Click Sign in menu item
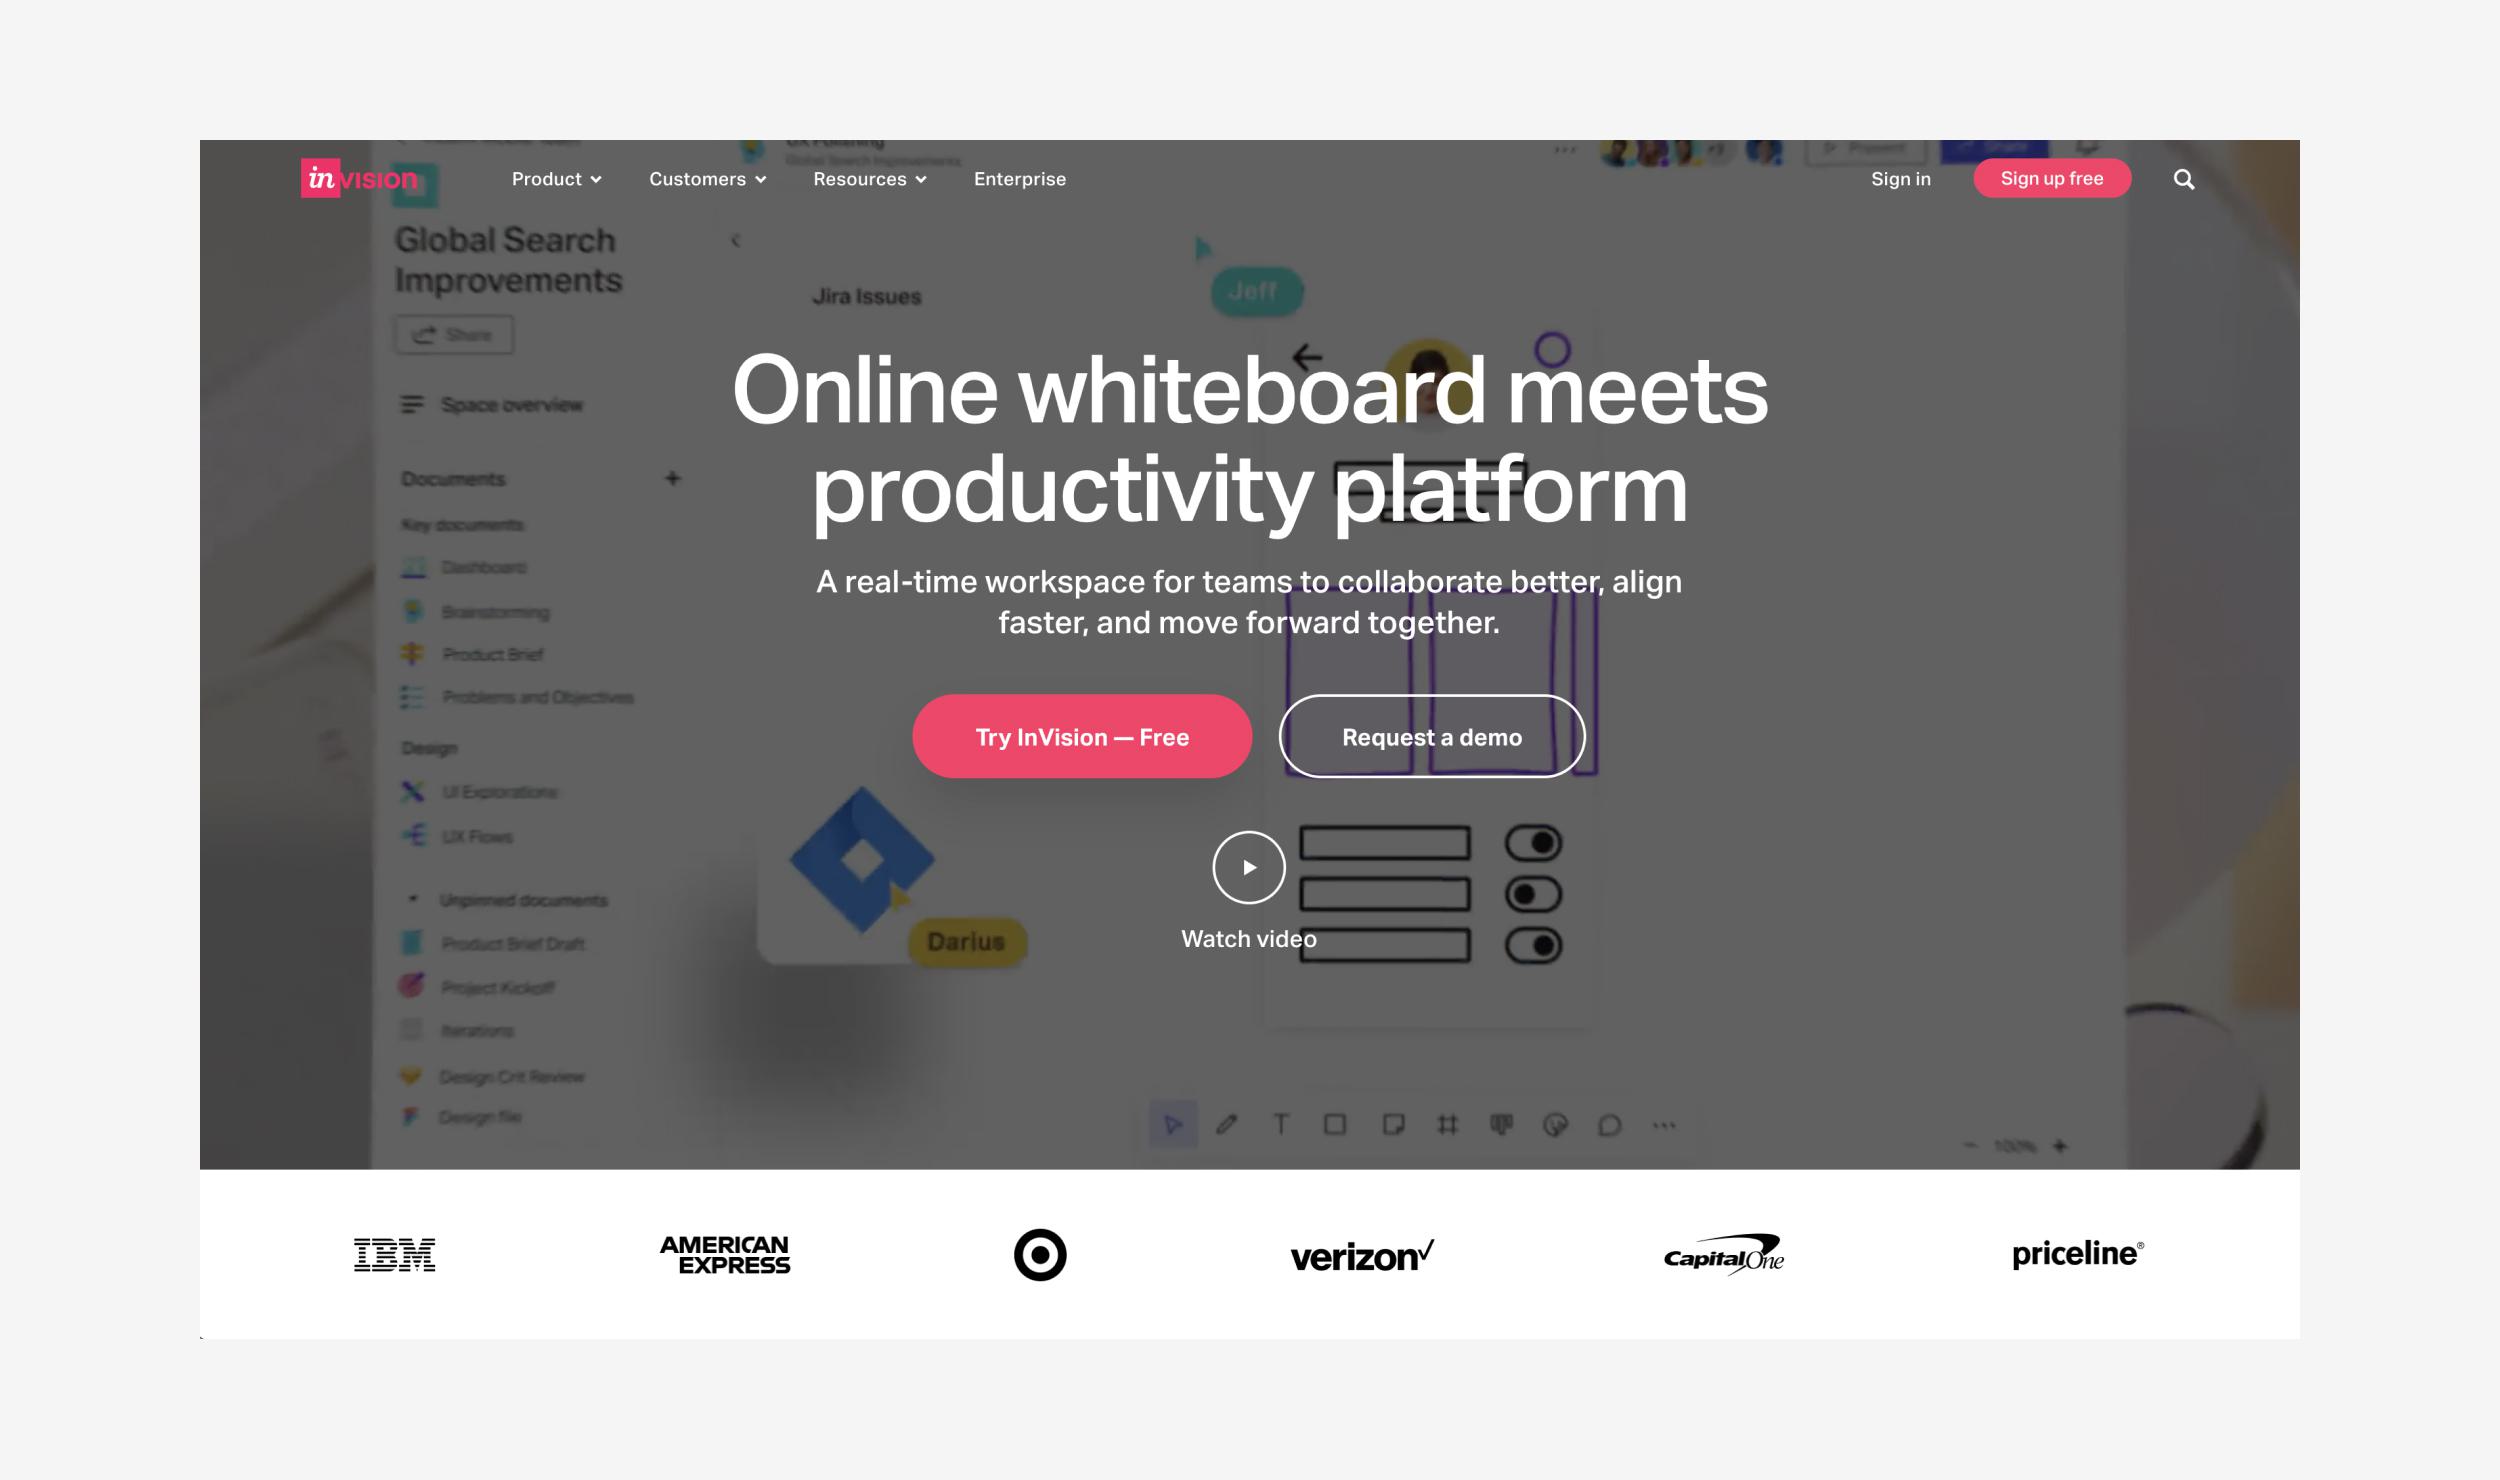Screen dimensions: 2500x1480 click(1901, 178)
